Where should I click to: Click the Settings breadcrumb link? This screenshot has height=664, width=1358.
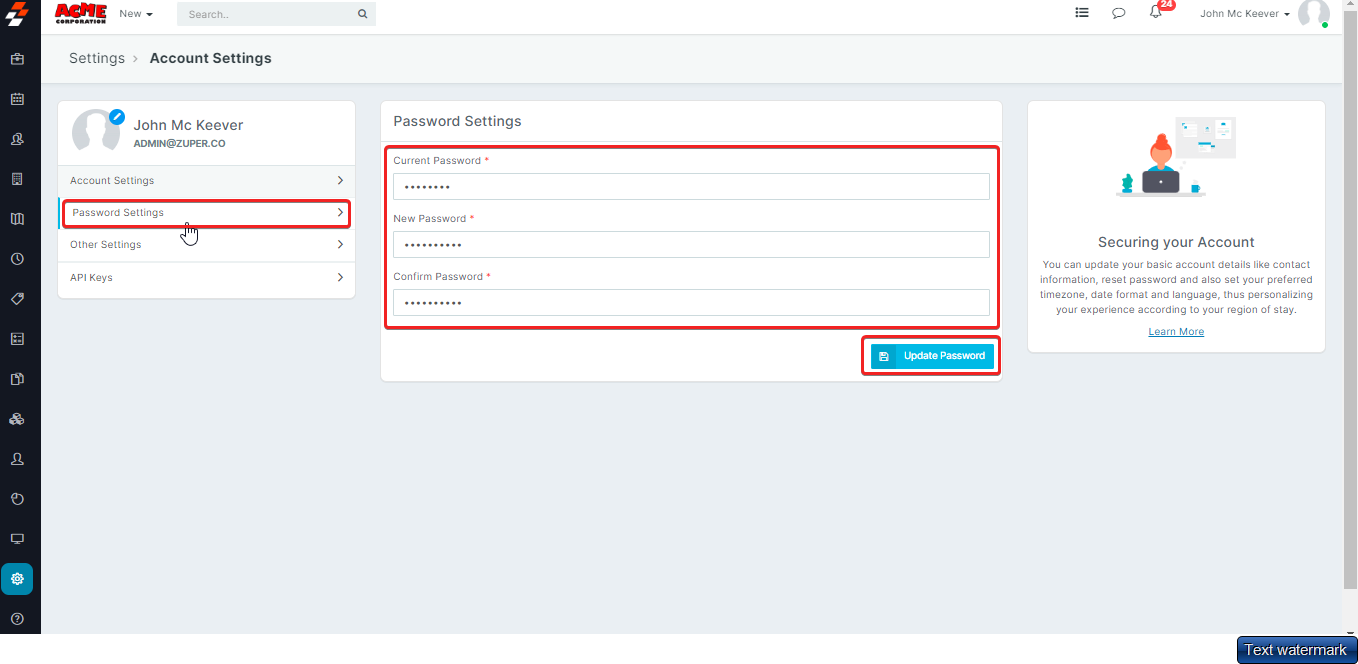(97, 58)
